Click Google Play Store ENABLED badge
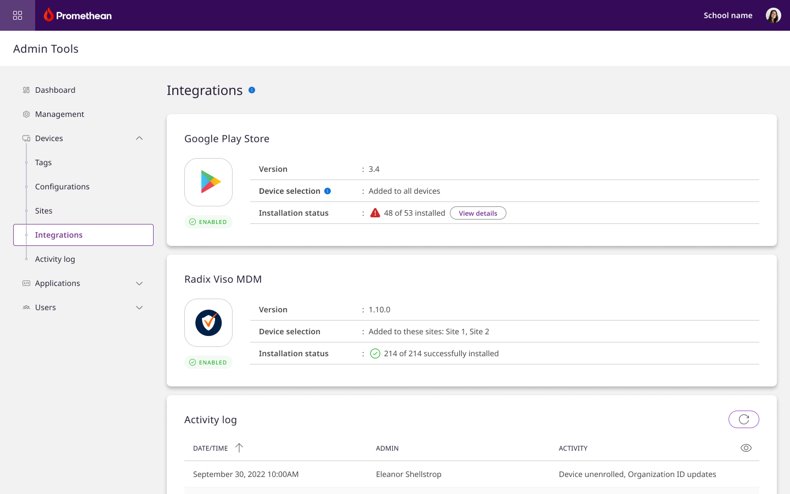This screenshot has height=494, width=790. tap(208, 222)
